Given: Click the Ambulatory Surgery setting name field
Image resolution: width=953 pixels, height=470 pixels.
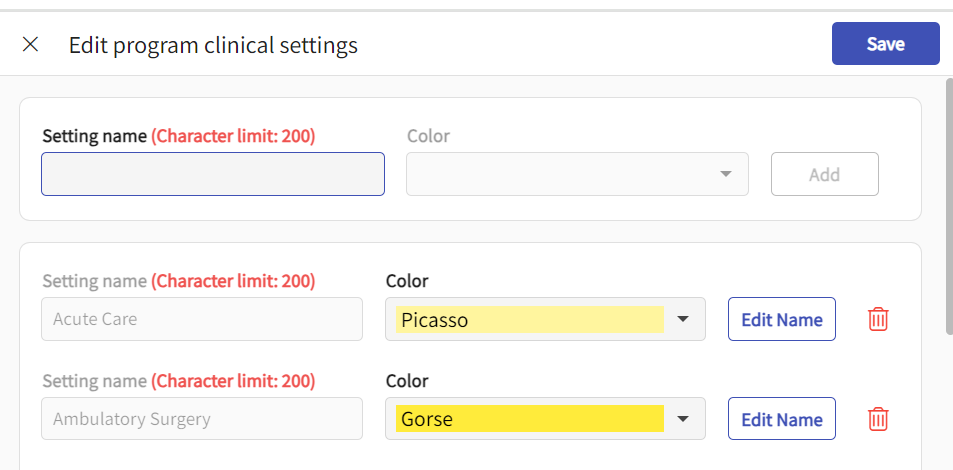Looking at the screenshot, I should 201,419.
